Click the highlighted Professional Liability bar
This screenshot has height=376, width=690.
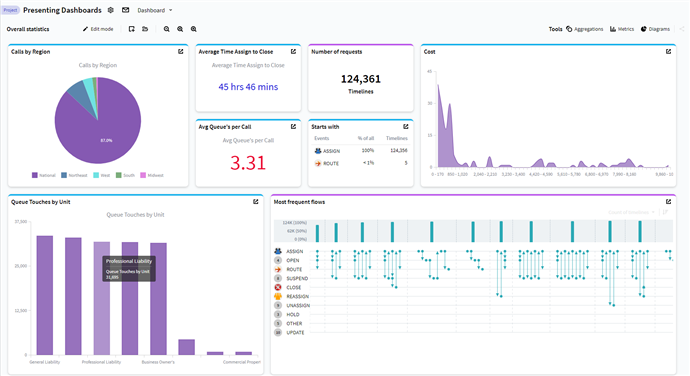tap(102, 298)
